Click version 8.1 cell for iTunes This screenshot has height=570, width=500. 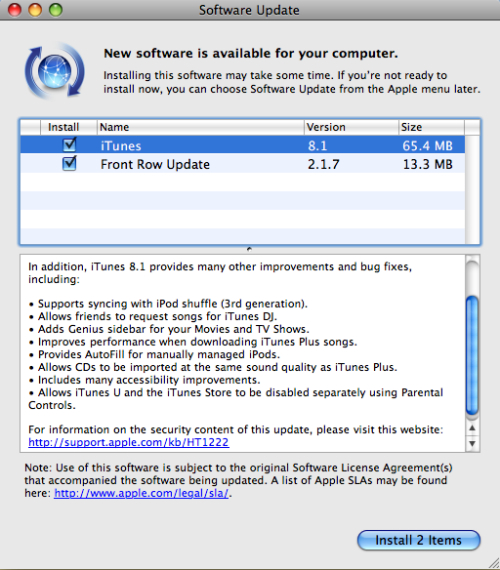pyautogui.click(x=317, y=146)
